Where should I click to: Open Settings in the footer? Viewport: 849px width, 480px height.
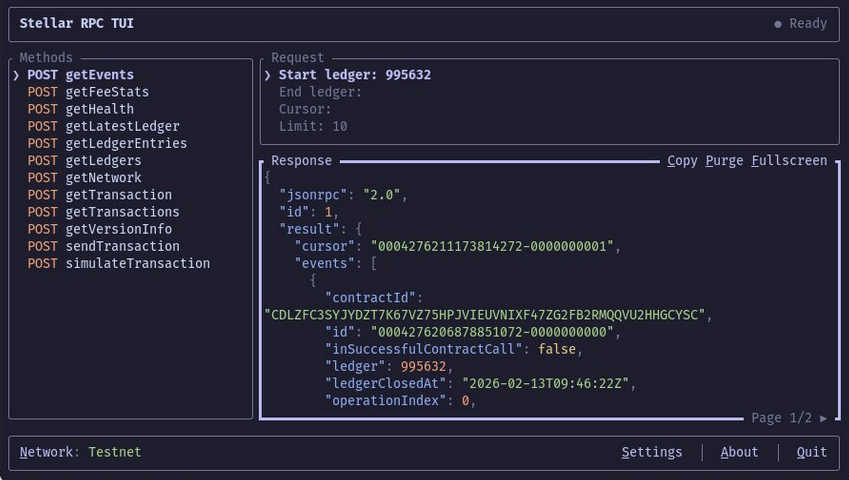tap(651, 452)
